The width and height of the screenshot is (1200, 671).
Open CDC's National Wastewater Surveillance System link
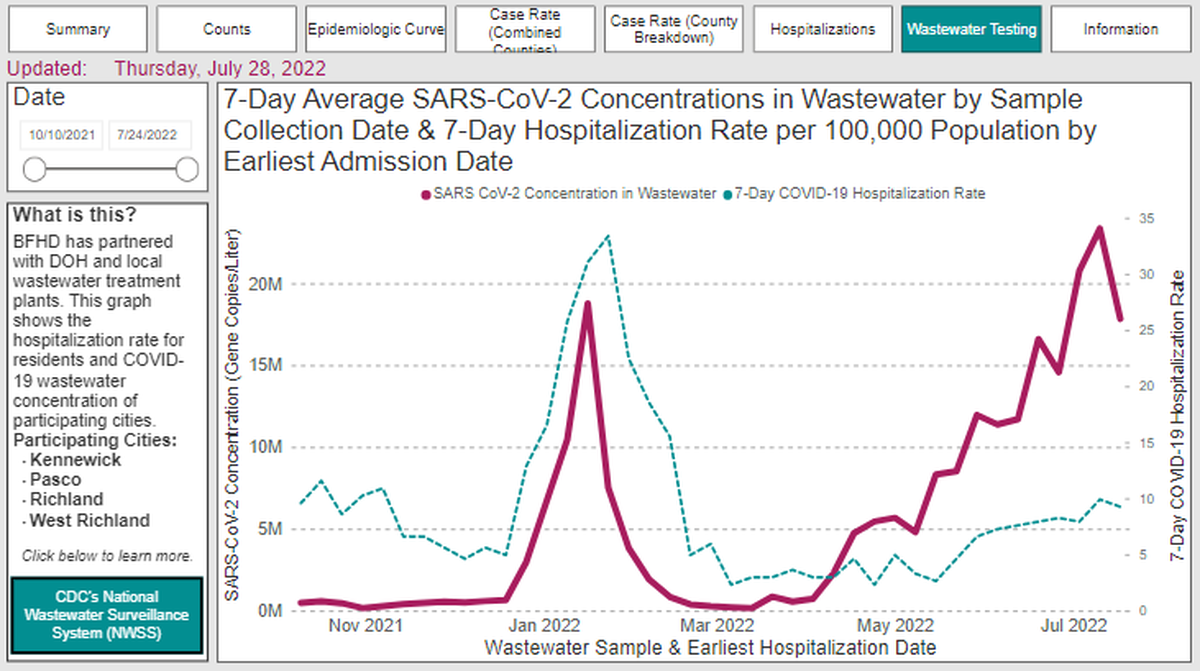[108, 614]
